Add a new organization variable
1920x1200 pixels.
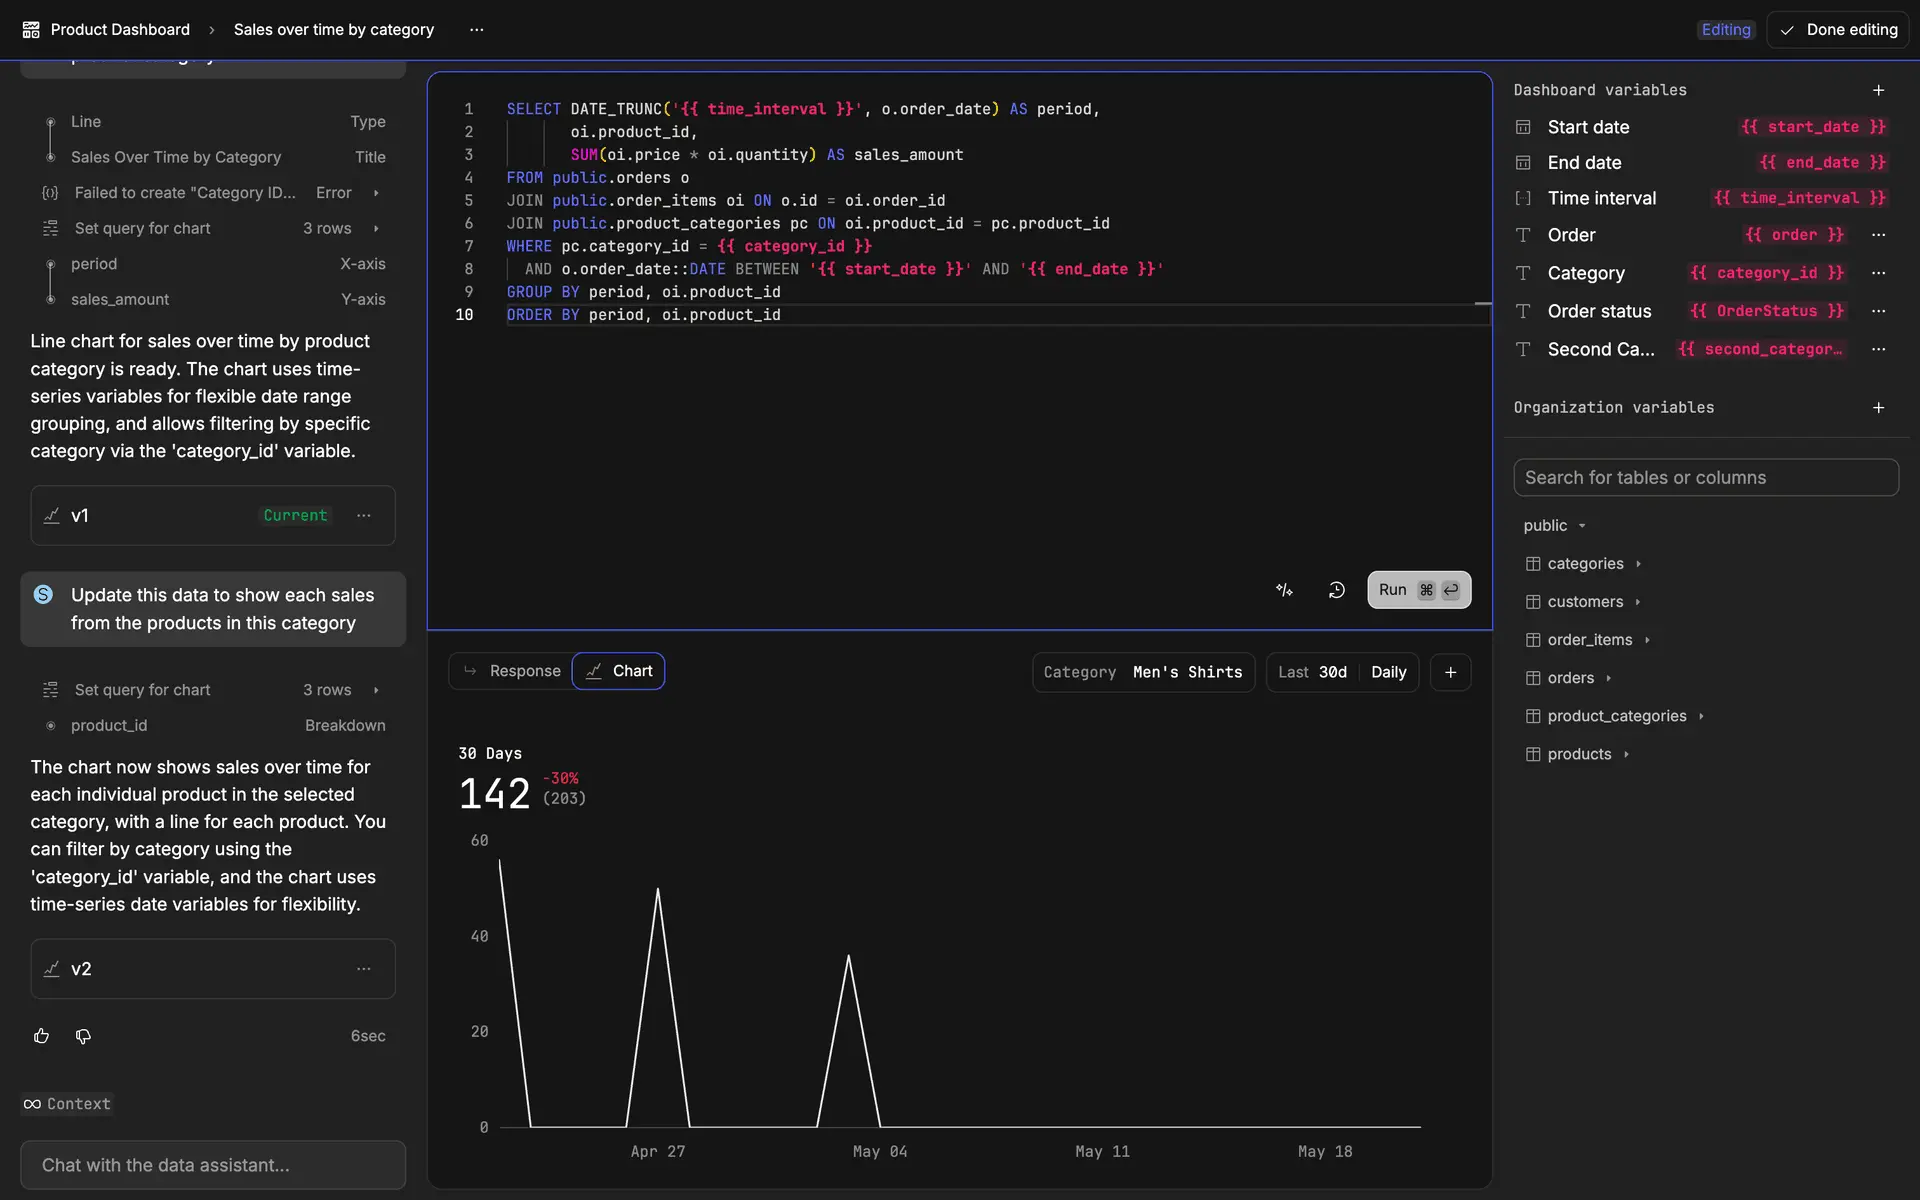click(x=1878, y=408)
